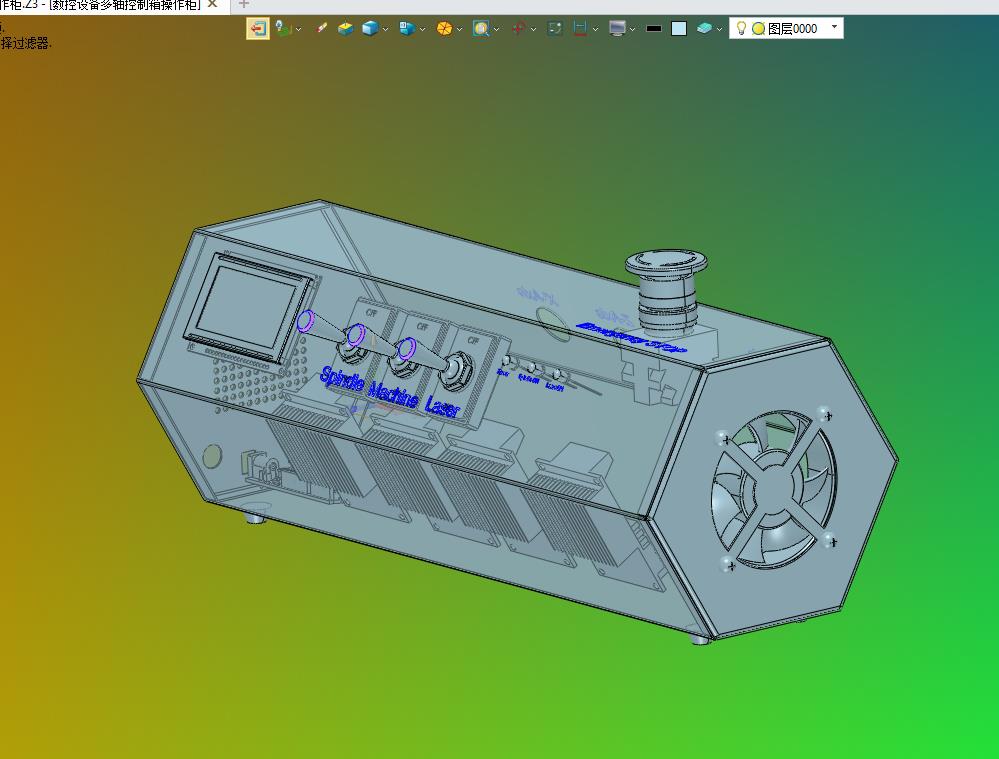Open the 图层0000 layer dropdown
Viewport: 999px width, 759px height.
coord(834,27)
